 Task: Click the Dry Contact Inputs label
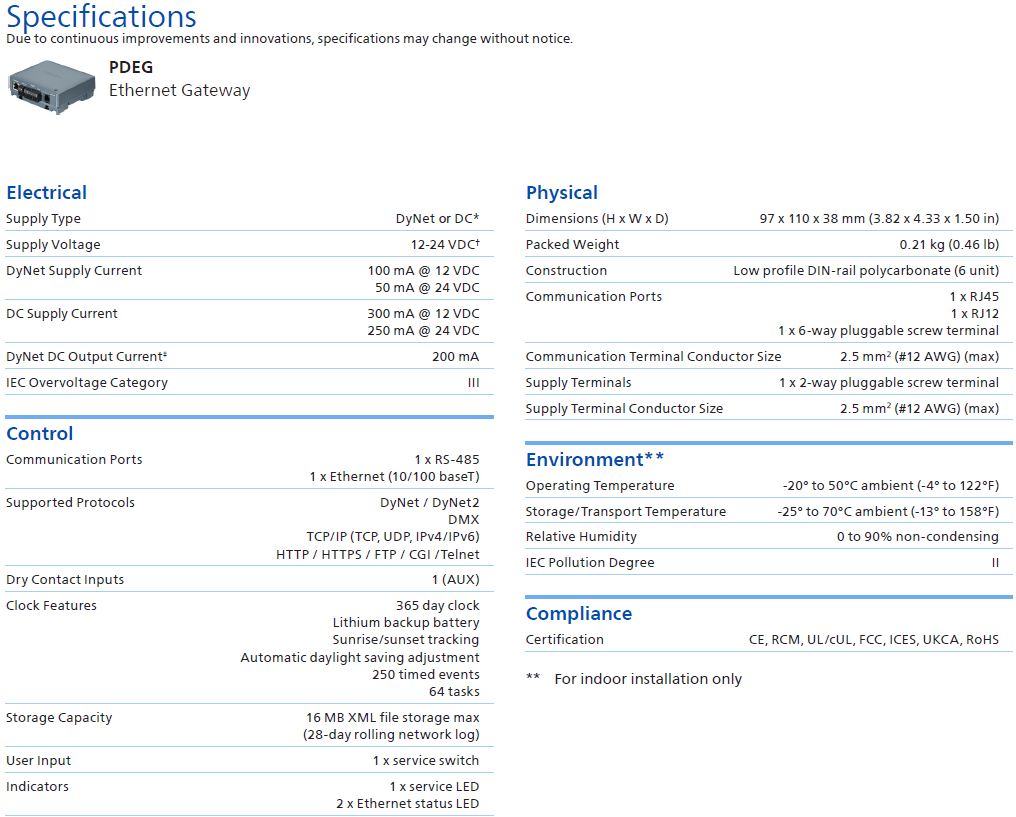pos(65,580)
